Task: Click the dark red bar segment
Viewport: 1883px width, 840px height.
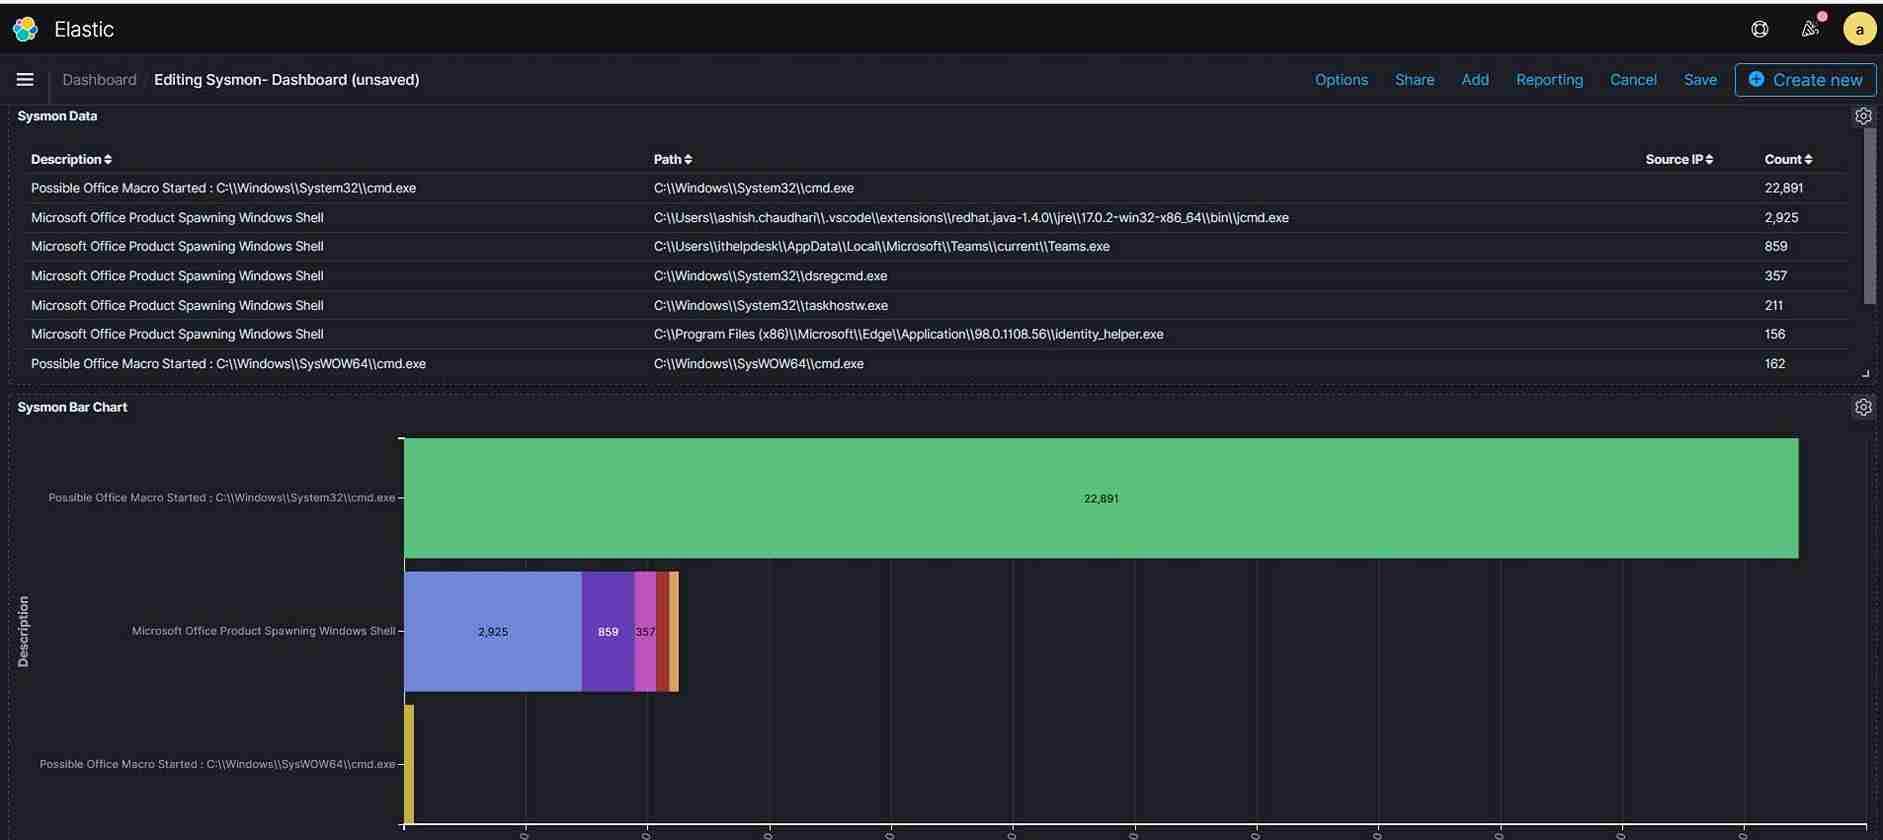Action: pos(662,631)
